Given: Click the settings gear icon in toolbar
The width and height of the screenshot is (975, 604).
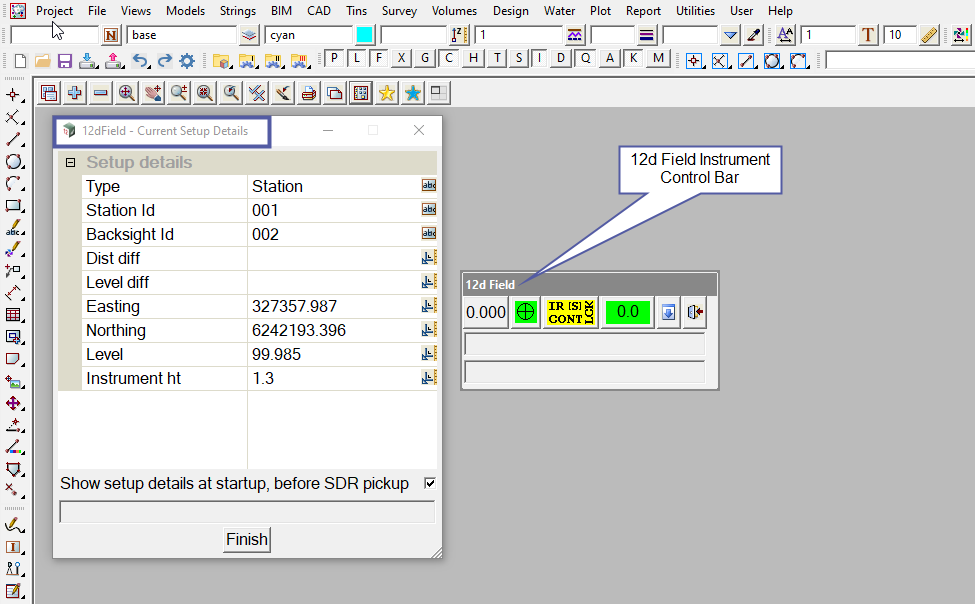Looking at the screenshot, I should click(187, 60).
